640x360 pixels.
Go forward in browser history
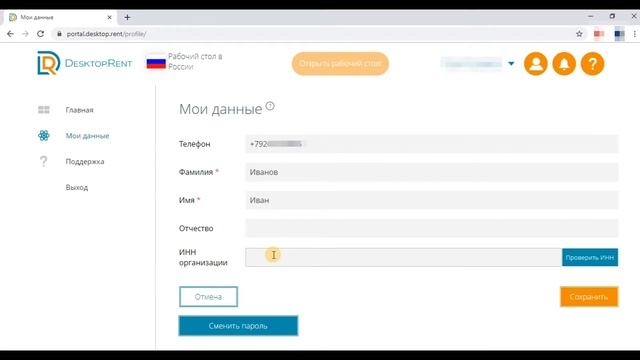point(25,34)
